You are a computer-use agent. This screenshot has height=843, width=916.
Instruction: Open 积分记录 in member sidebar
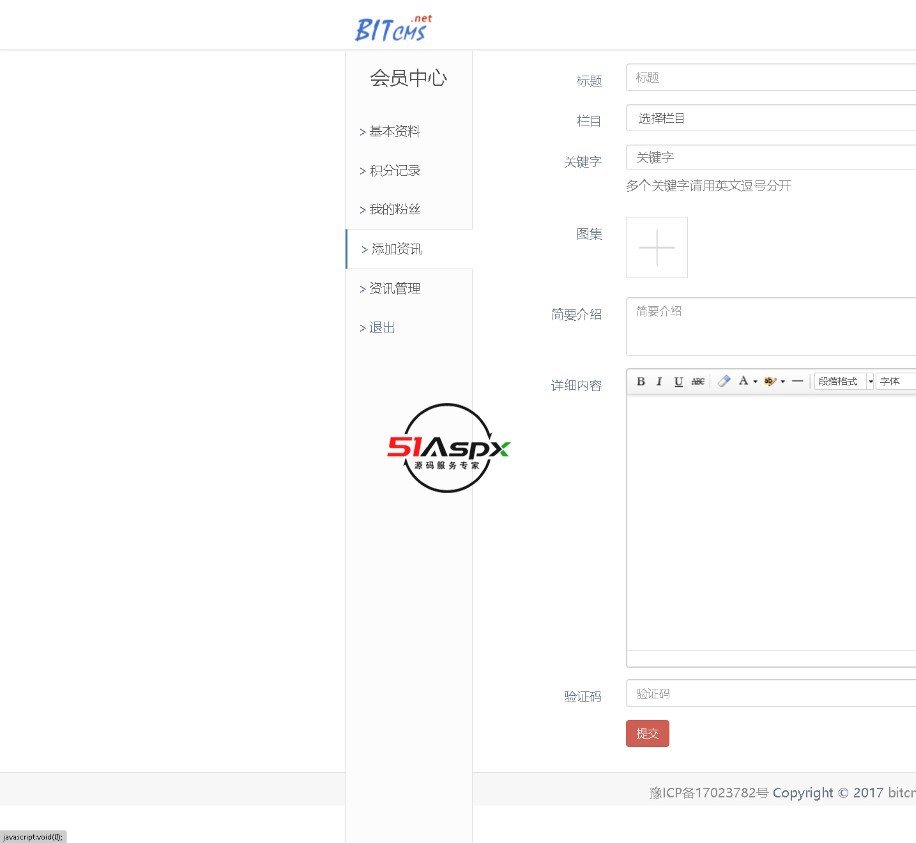[x=394, y=171]
